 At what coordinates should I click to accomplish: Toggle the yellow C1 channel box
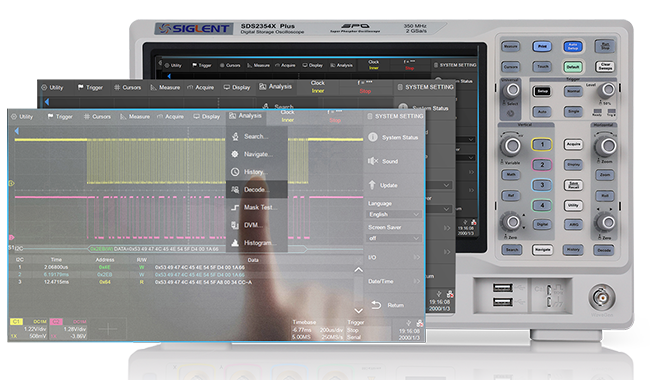pyautogui.click(x=16, y=322)
